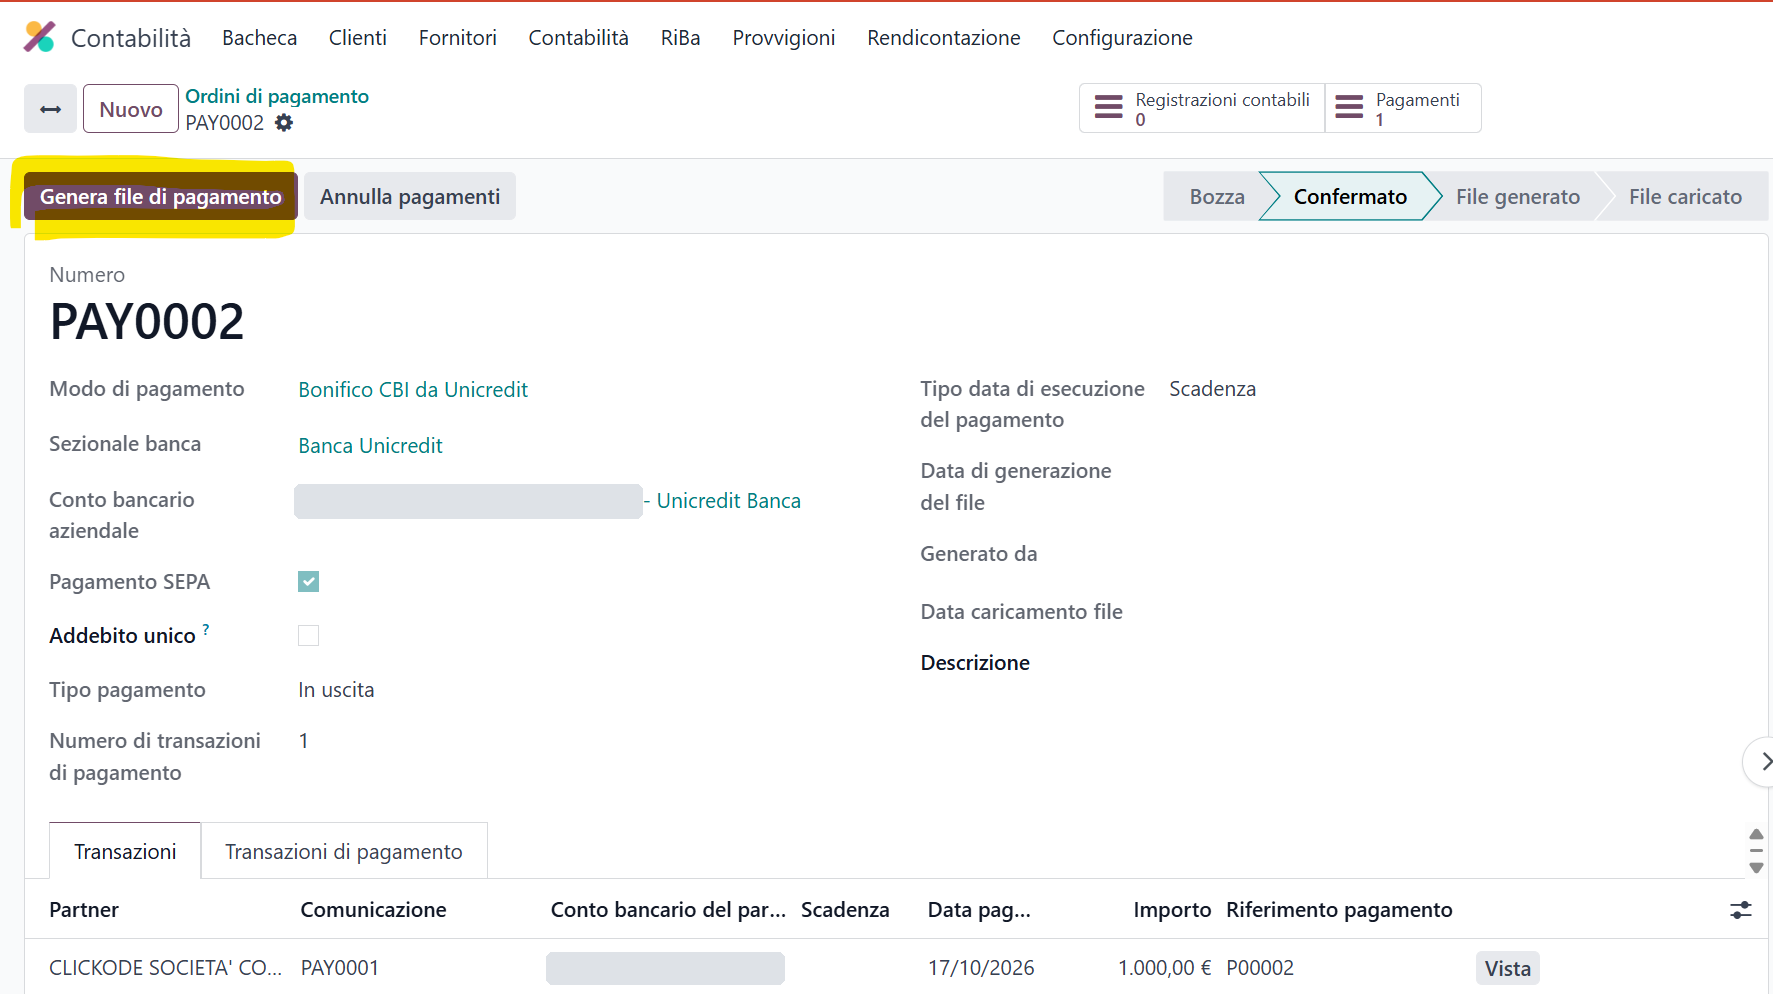Screen dimensions: 1773x994
Task: Open the Provvigioni menu
Action: pyautogui.click(x=784, y=38)
